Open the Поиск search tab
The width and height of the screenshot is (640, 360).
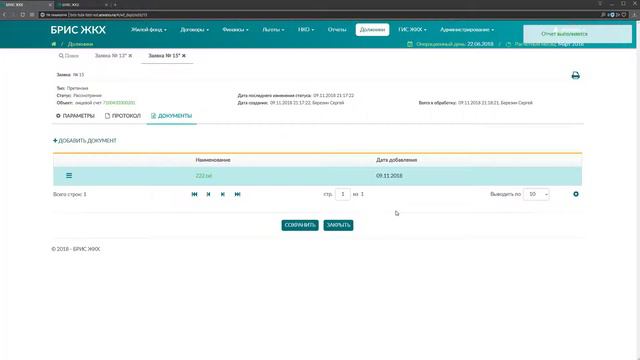(x=69, y=56)
